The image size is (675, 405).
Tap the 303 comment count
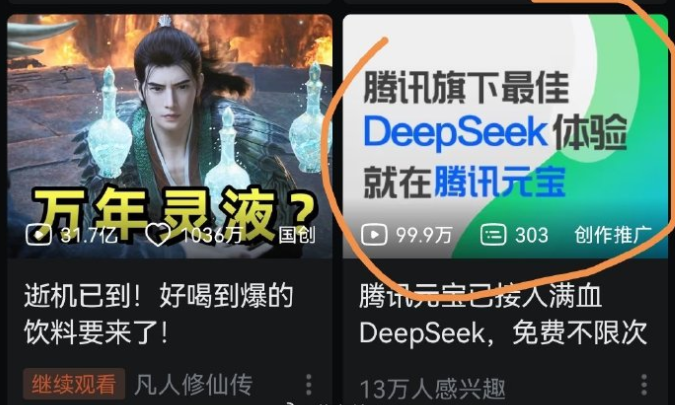pyautogui.click(x=532, y=235)
